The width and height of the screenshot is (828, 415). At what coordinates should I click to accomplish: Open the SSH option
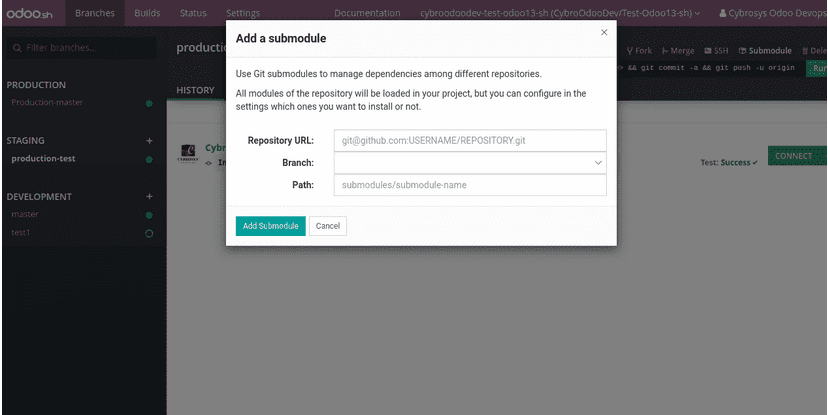(x=716, y=51)
